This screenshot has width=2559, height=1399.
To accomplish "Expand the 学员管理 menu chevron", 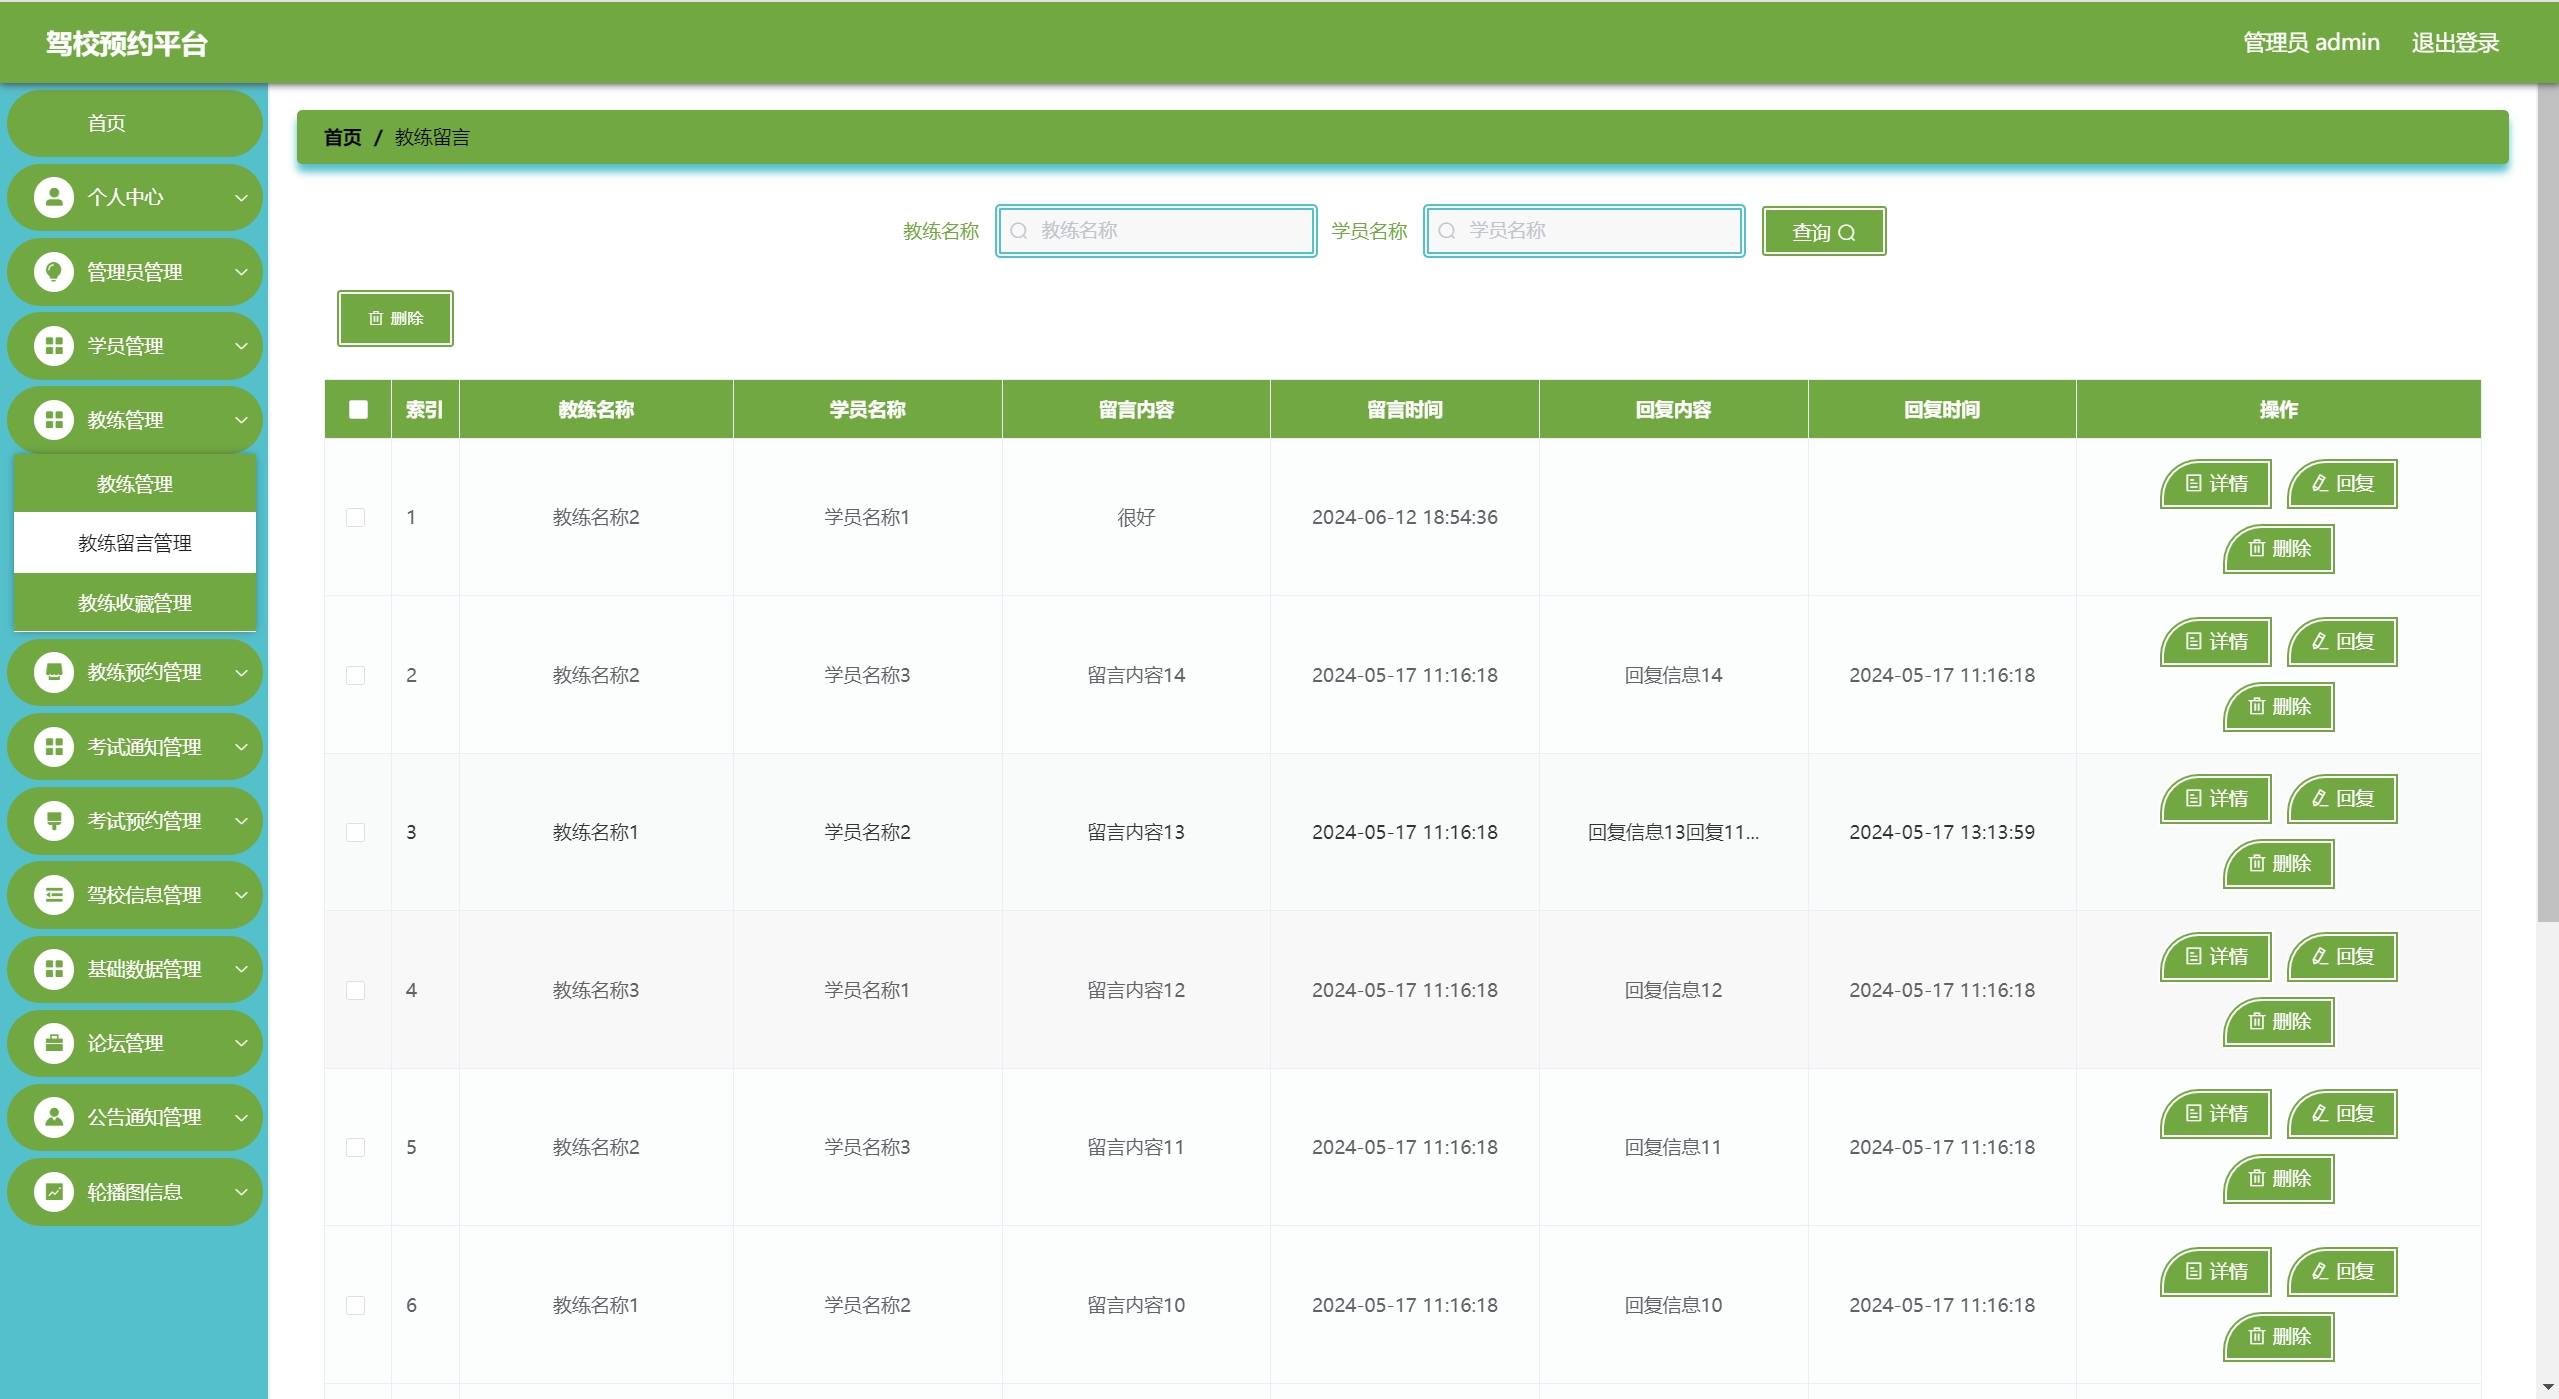I will tap(241, 346).
